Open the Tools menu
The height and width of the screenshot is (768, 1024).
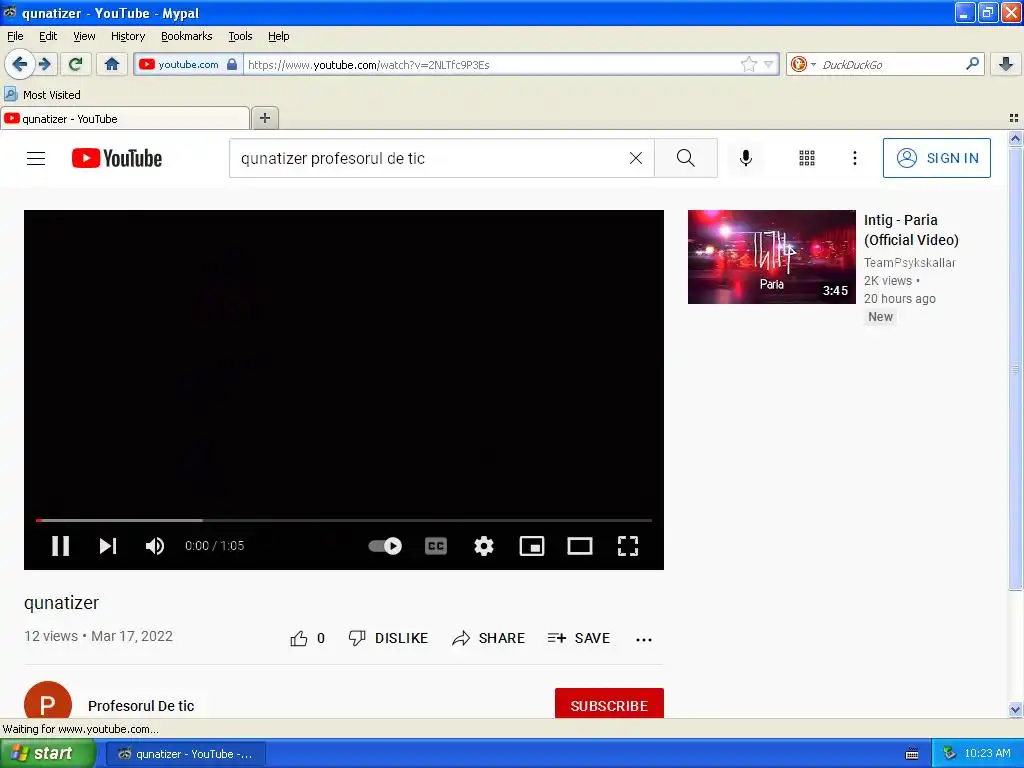pos(240,36)
